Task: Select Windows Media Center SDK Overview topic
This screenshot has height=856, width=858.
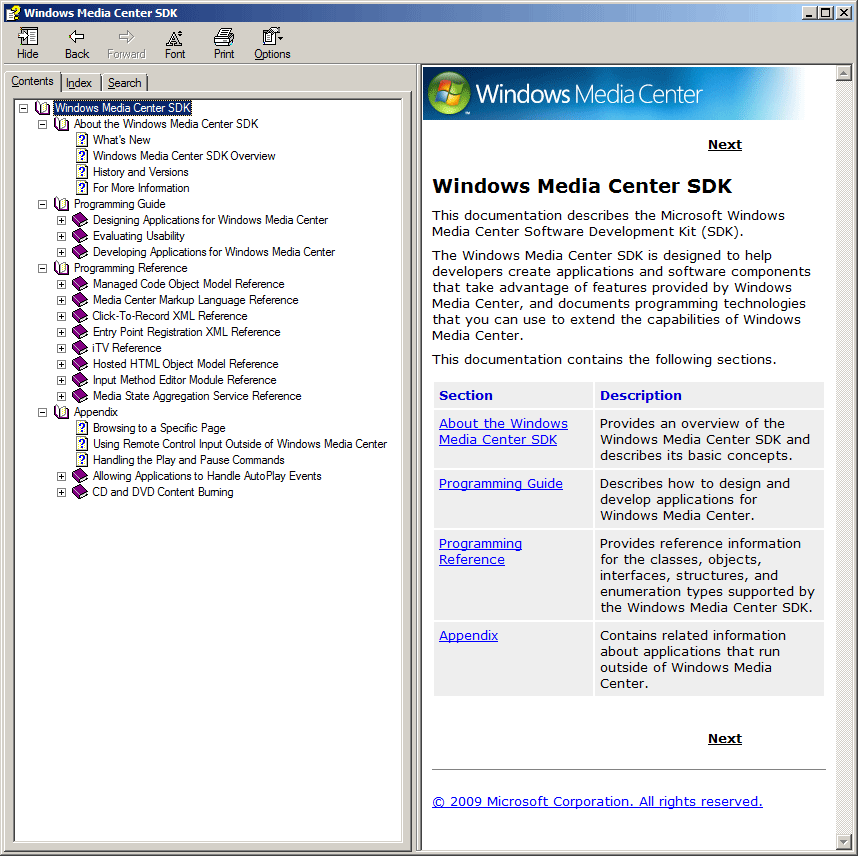Action: click(184, 156)
